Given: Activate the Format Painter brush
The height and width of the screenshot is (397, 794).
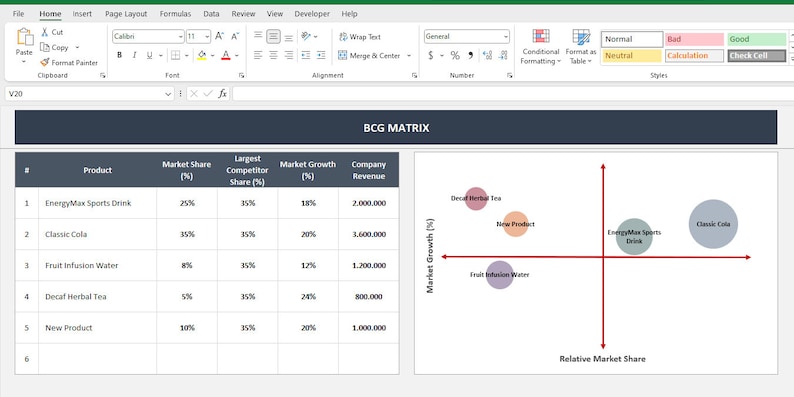Looking at the screenshot, I should tap(45, 62).
